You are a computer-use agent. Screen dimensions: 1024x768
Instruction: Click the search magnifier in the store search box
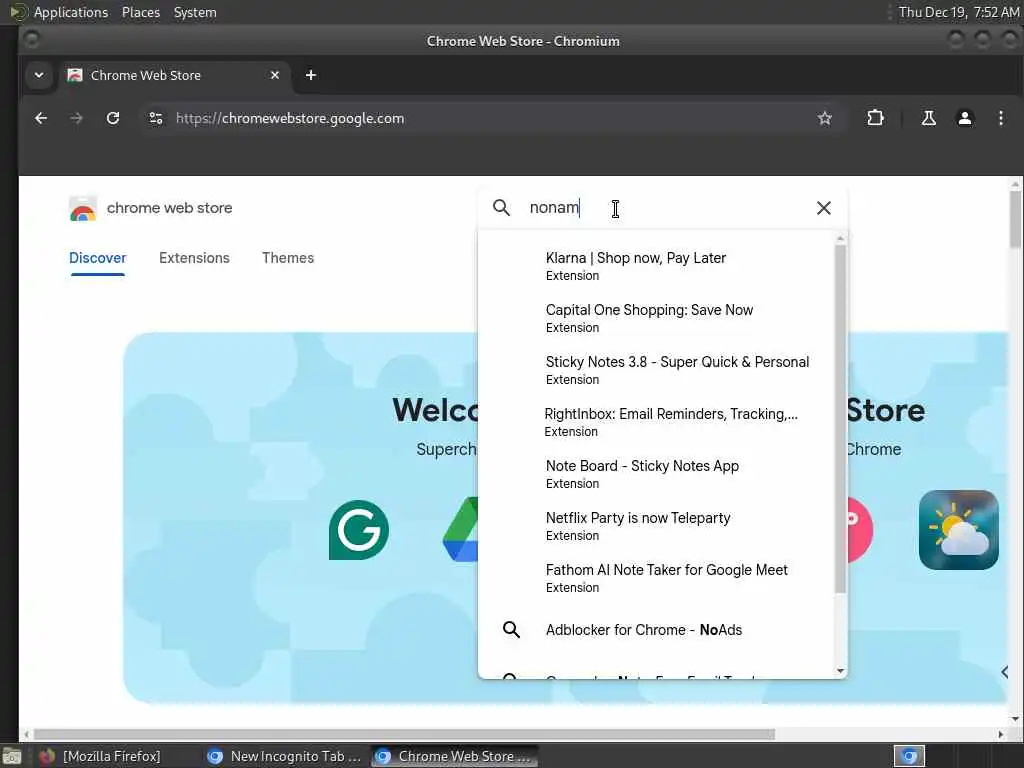point(501,208)
